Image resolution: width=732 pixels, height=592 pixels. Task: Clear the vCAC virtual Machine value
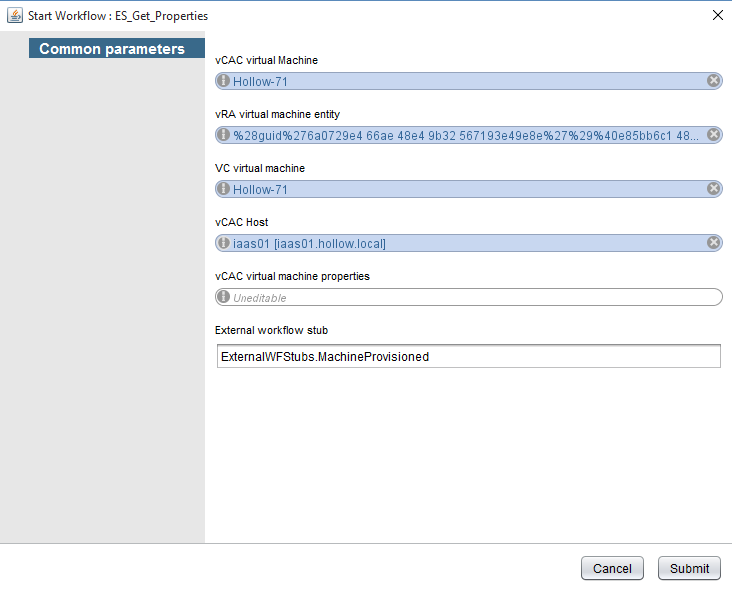(x=714, y=81)
